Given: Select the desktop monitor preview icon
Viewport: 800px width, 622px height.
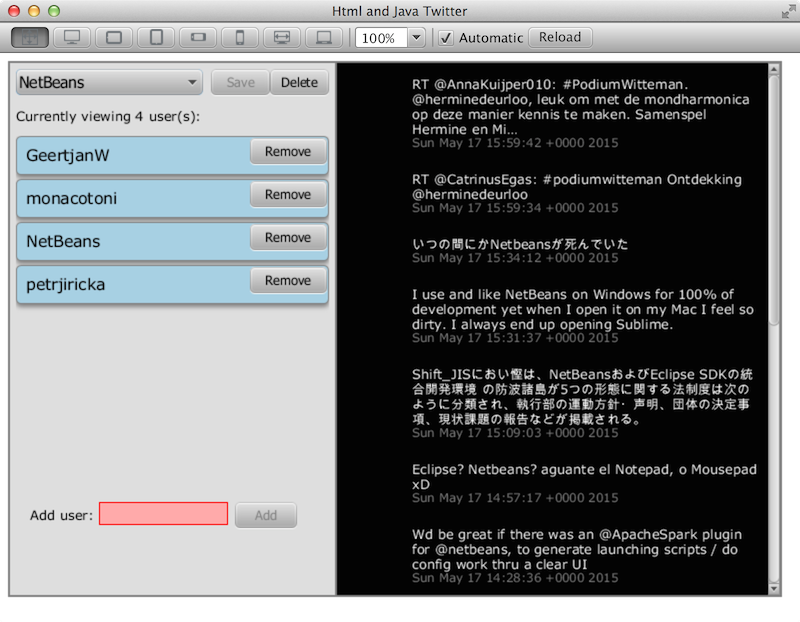Looking at the screenshot, I should 72,38.
